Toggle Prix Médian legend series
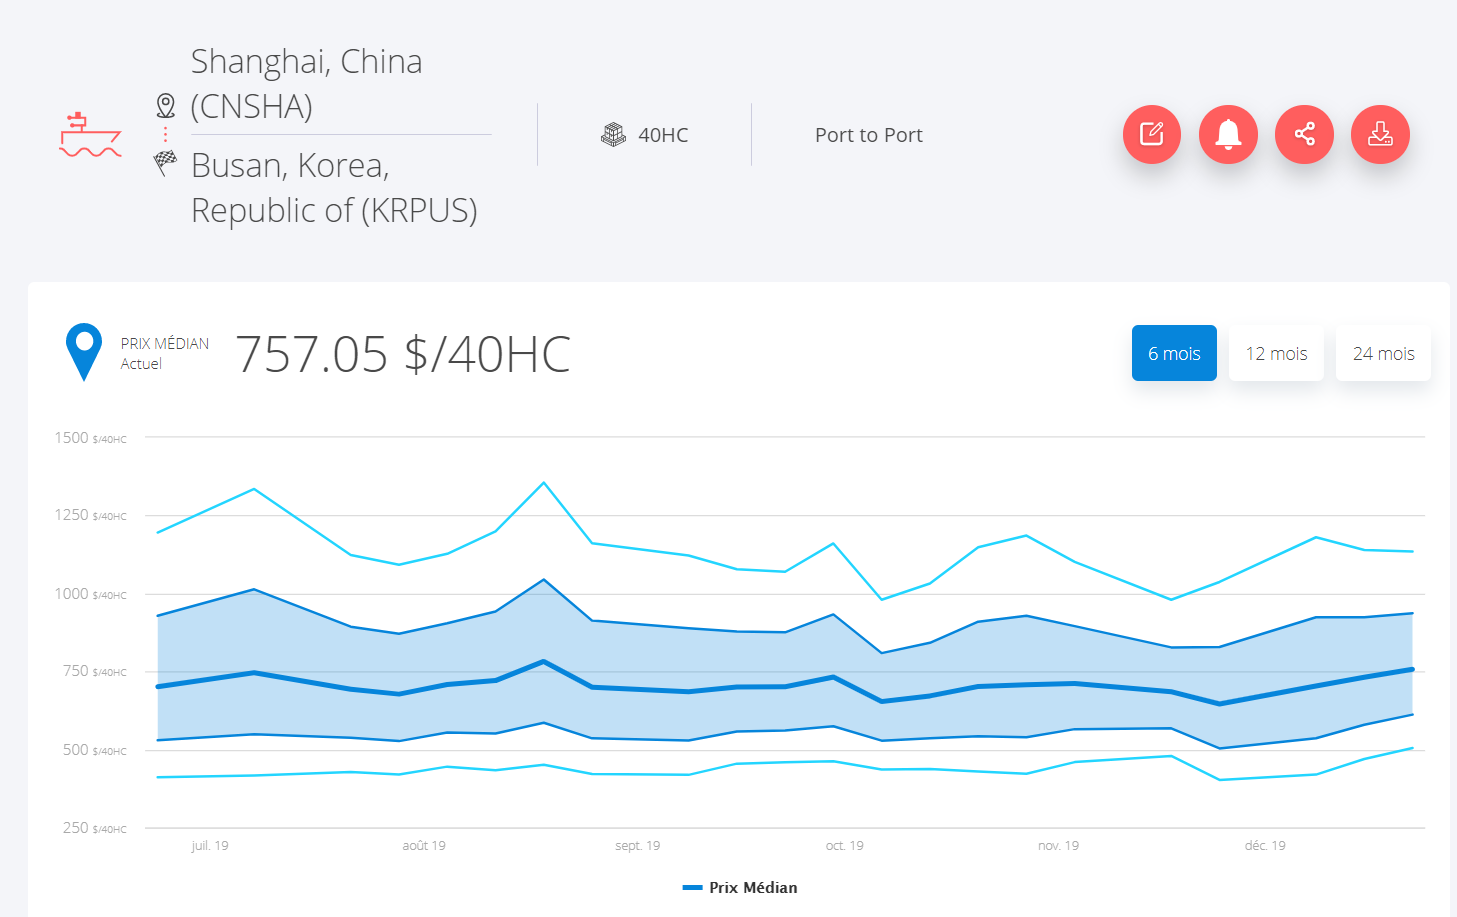1457x917 pixels. point(752,887)
